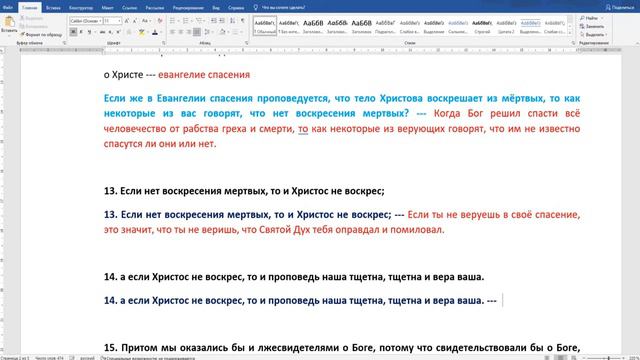Click the Cut (Вырезать) scissors icon

(x=22, y=18)
